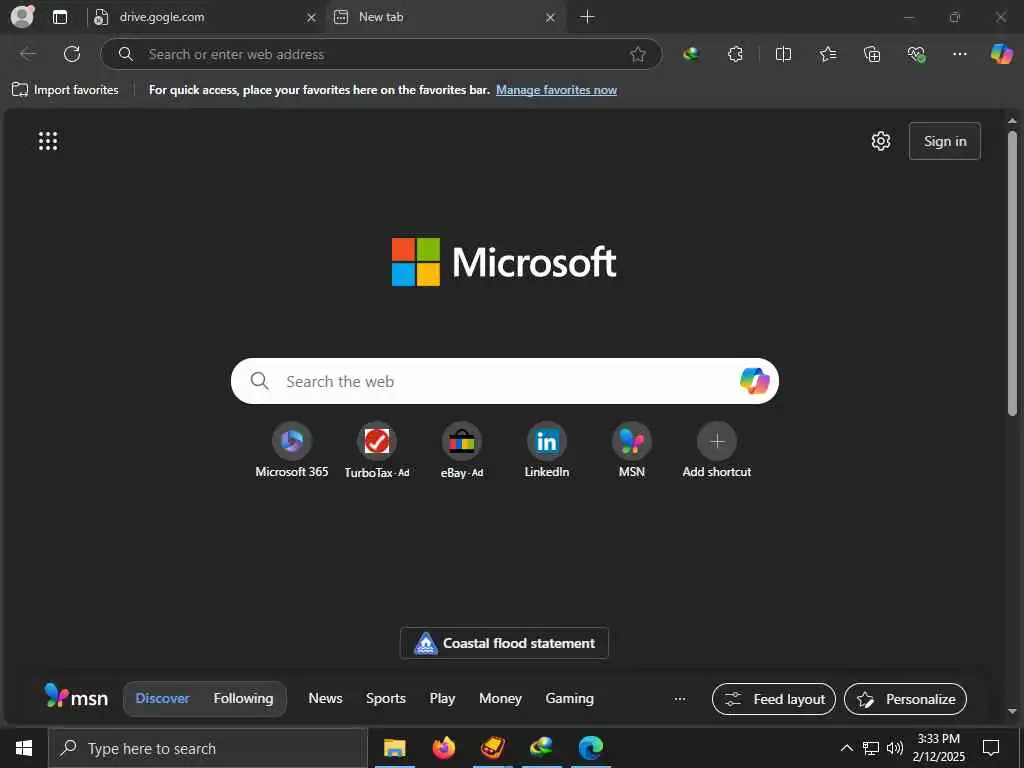Open the MSN shortcut
The width and height of the screenshot is (1024, 768).
pos(632,451)
